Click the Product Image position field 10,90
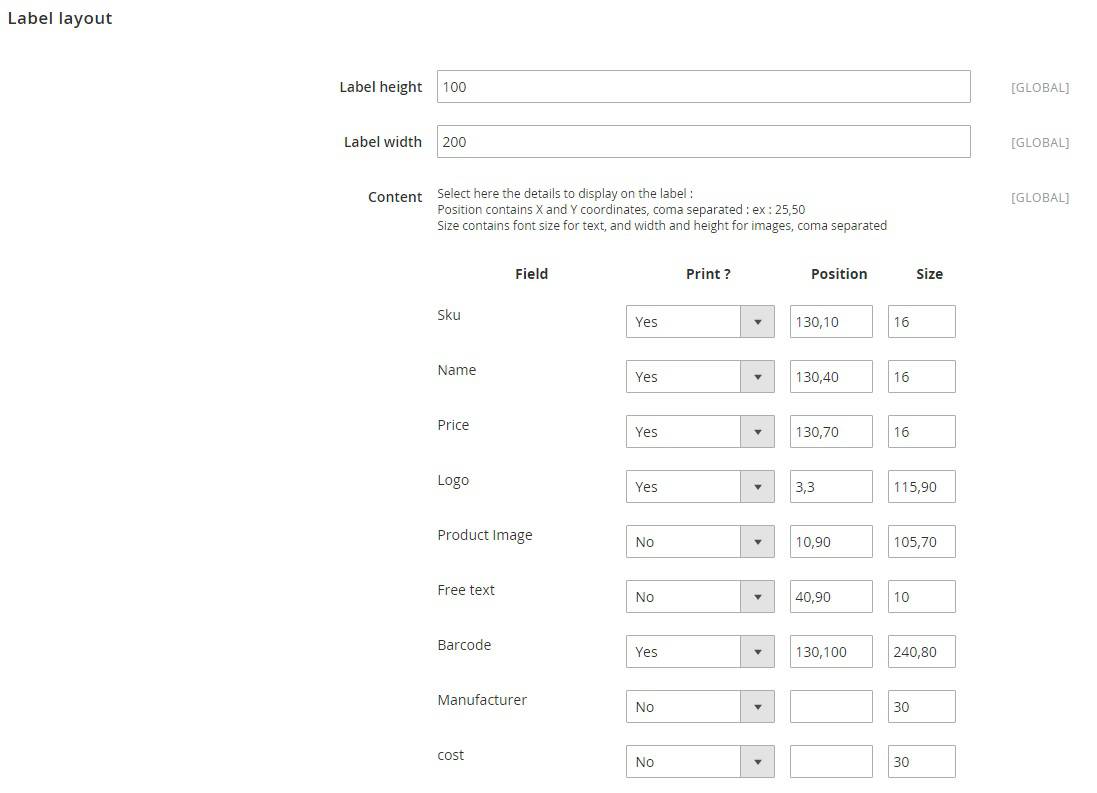1097x793 pixels. [831, 542]
